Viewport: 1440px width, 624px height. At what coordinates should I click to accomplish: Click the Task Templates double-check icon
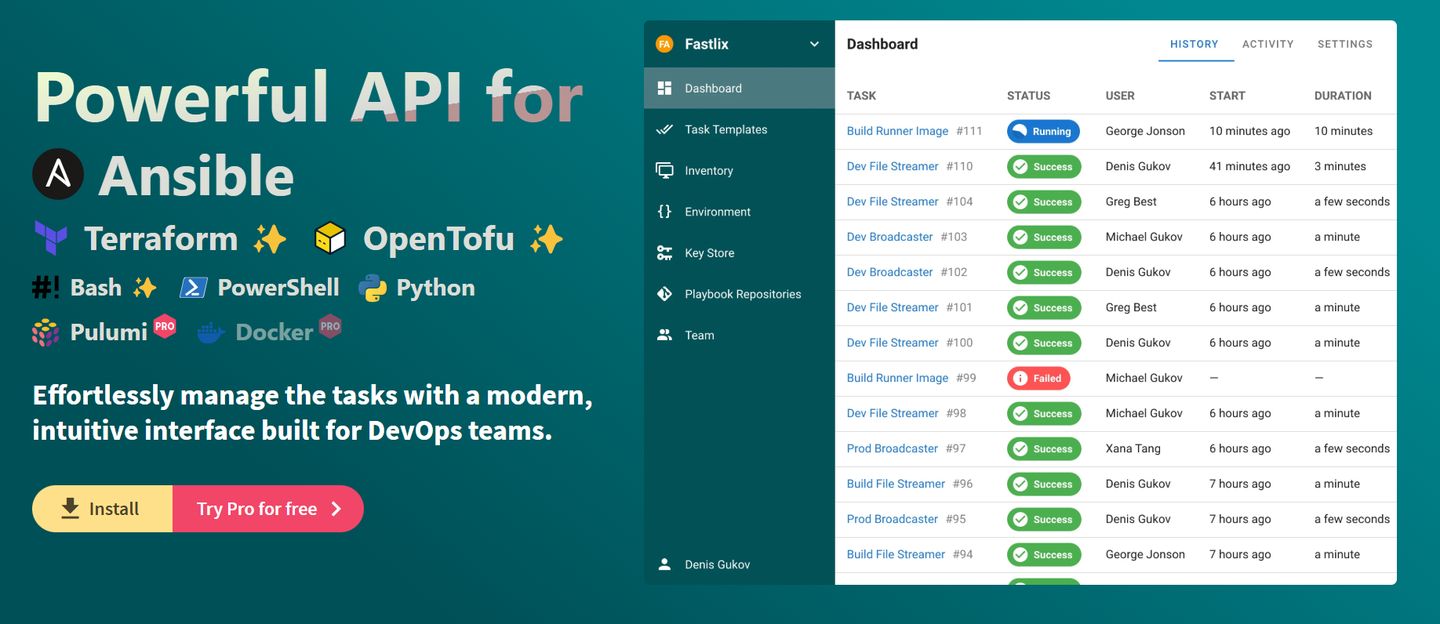point(664,129)
